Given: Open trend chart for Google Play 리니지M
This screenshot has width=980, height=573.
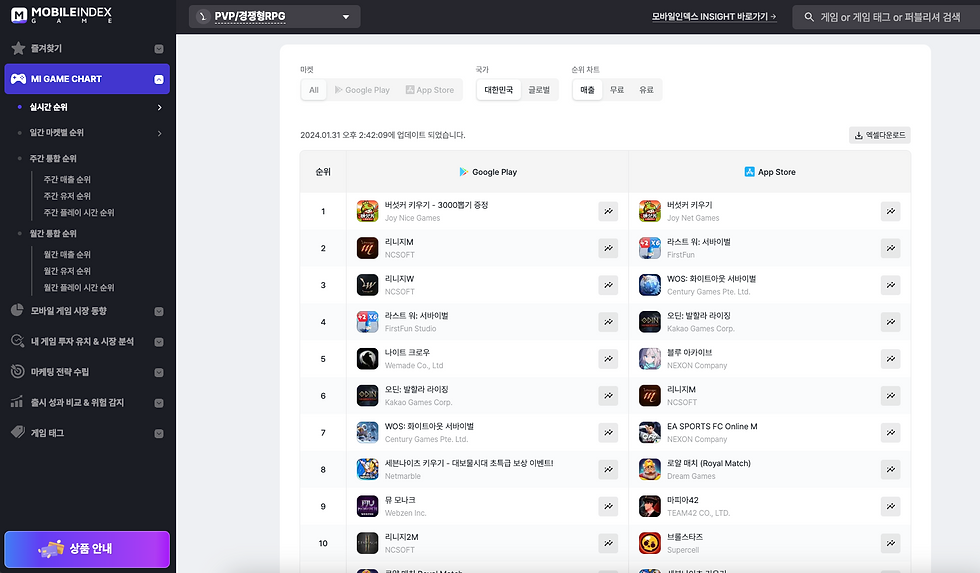Looking at the screenshot, I should coord(608,248).
